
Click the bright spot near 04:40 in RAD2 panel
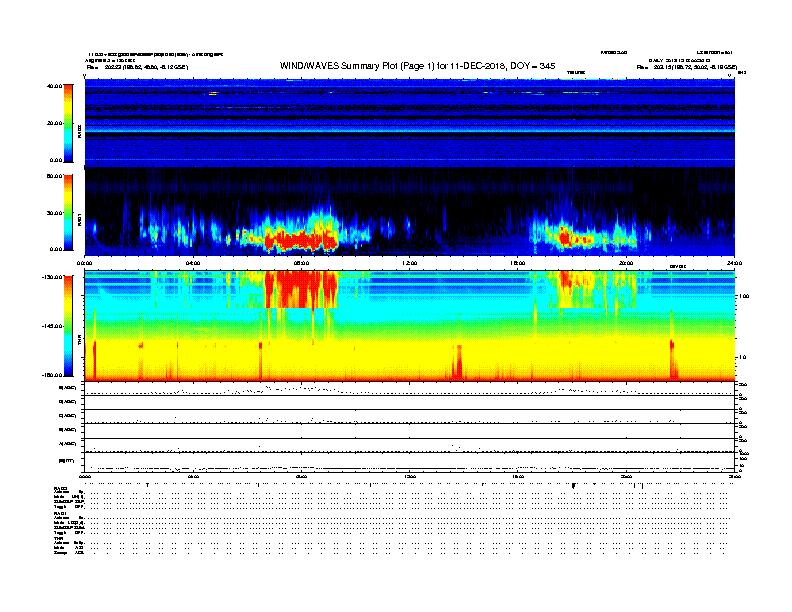213,93
